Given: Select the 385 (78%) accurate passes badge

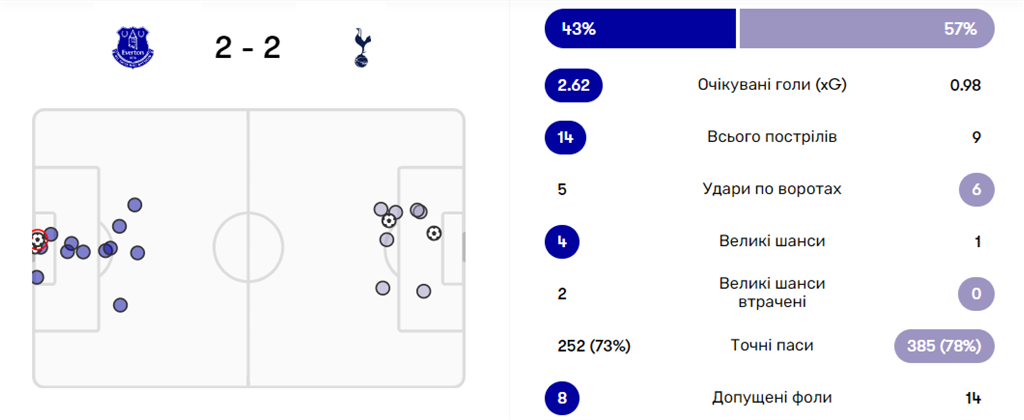Looking at the screenshot, I should click(x=944, y=346).
